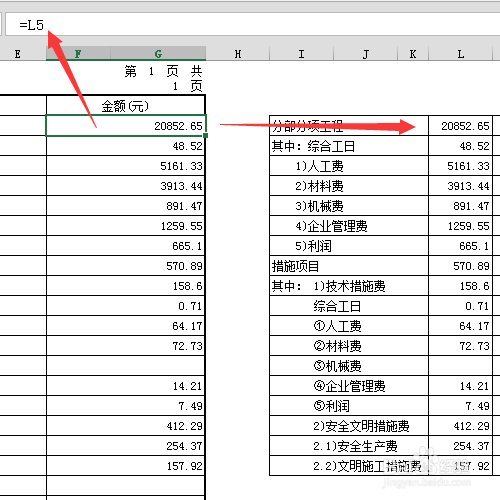Select cell 665.1 in the 金额 column
The height and width of the screenshot is (500, 500).
pos(125,246)
